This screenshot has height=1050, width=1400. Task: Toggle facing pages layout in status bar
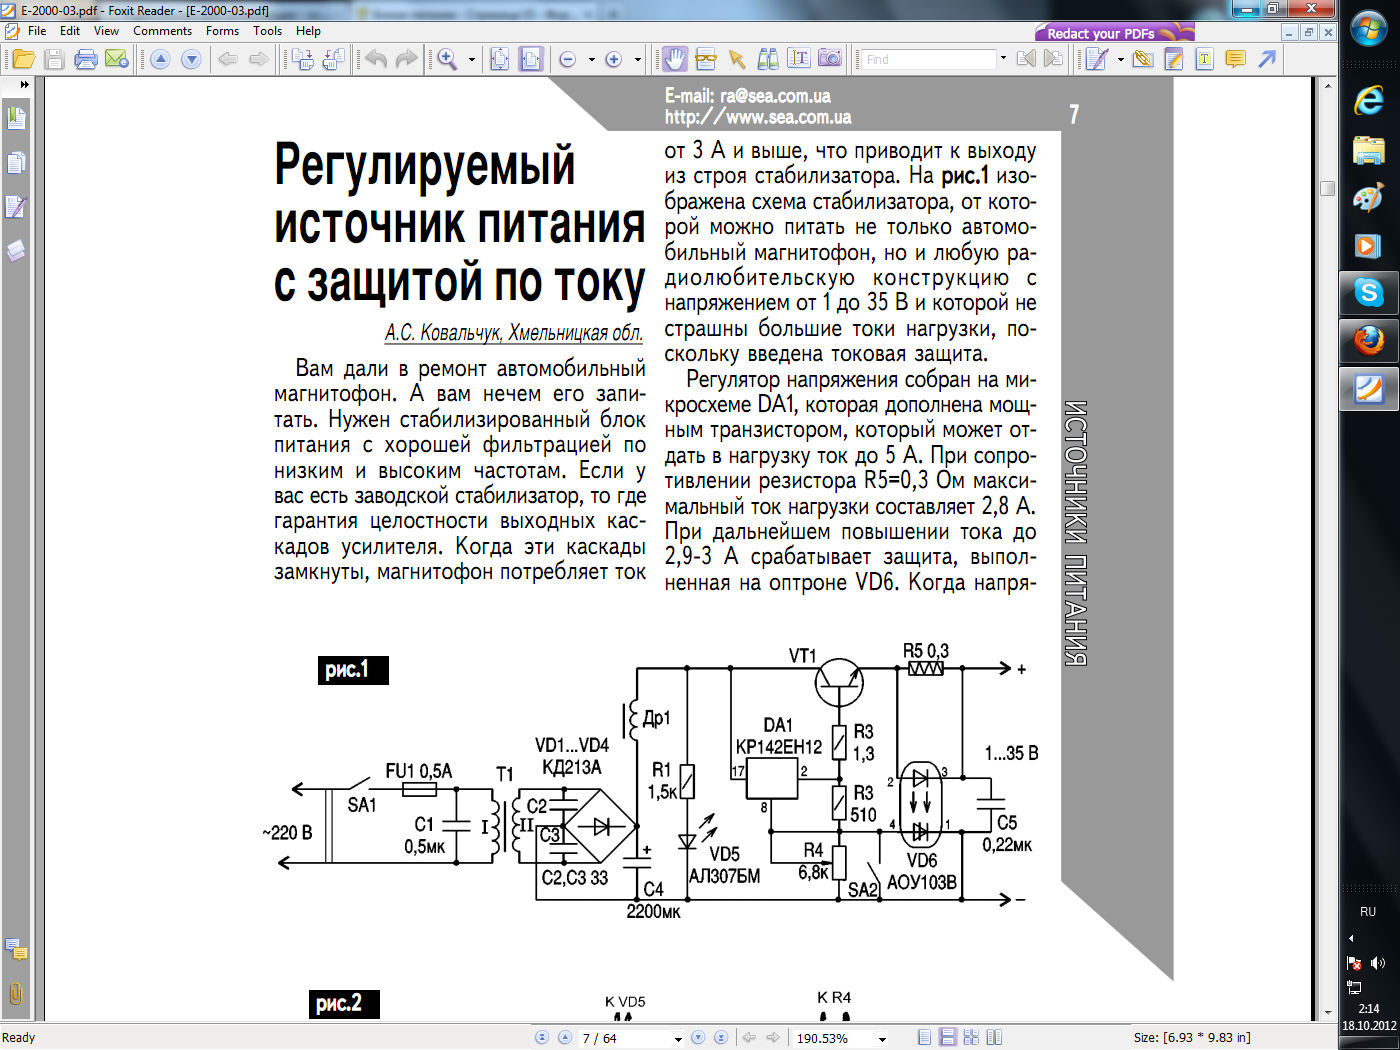coord(994,1038)
